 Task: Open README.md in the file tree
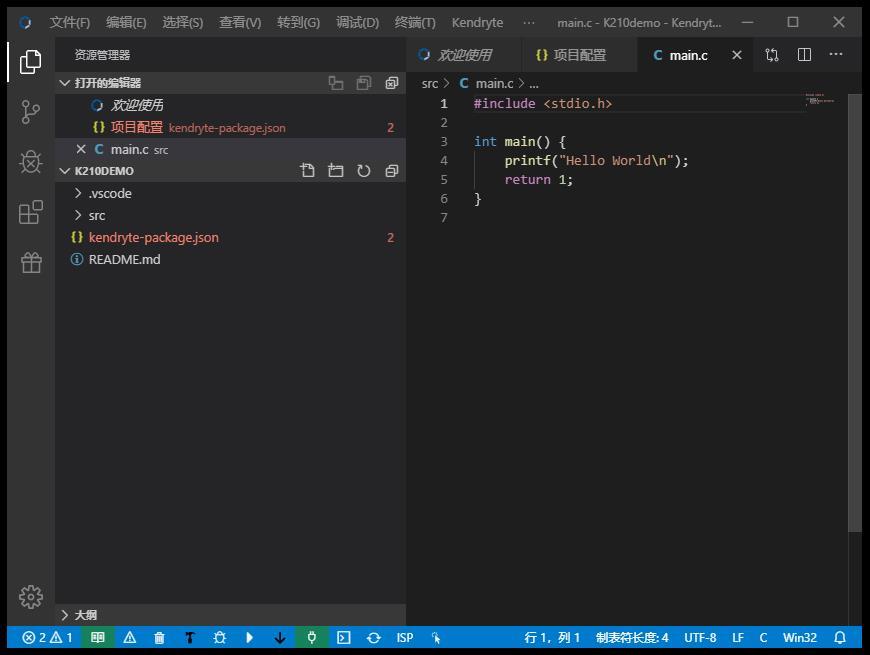click(230, 259)
